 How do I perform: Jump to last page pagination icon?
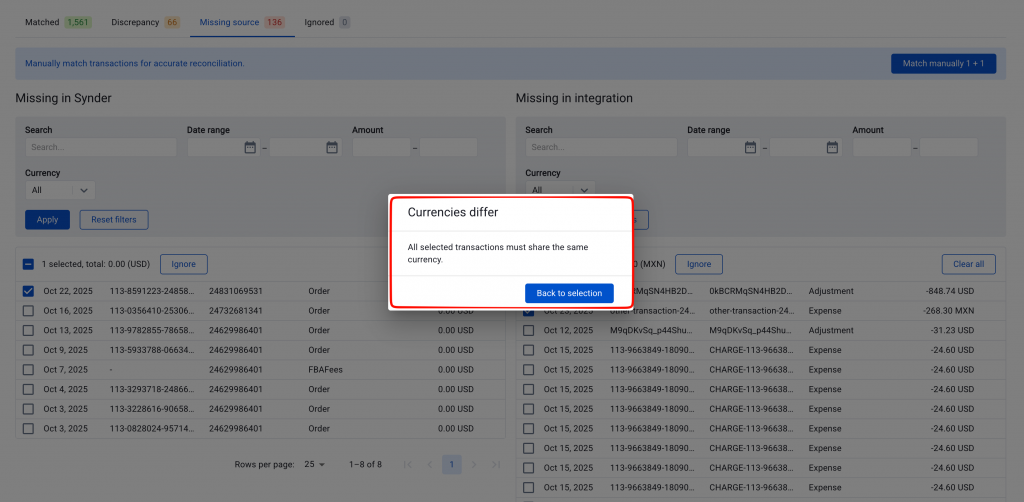coord(496,465)
